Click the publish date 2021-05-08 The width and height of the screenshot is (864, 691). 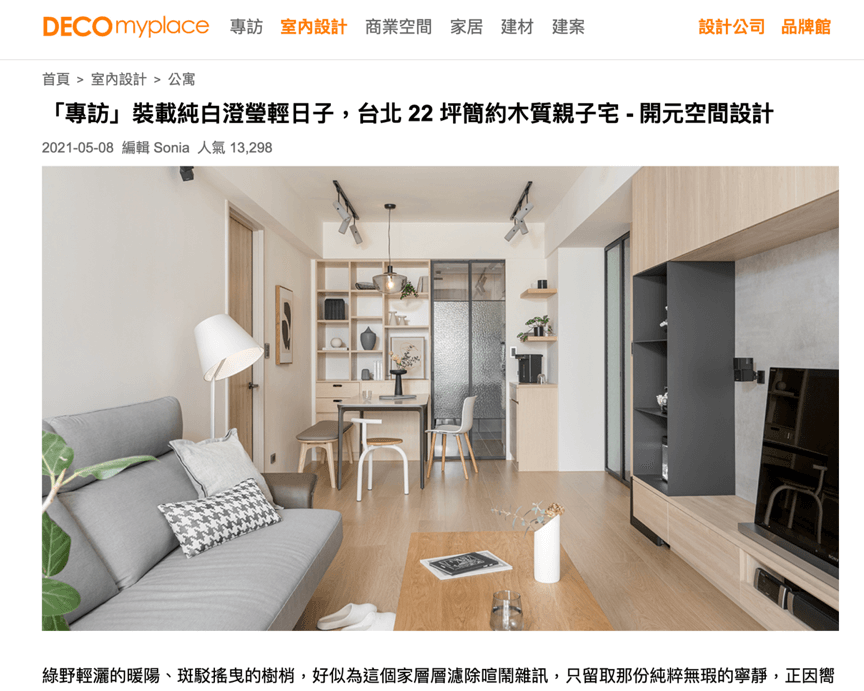(x=78, y=148)
